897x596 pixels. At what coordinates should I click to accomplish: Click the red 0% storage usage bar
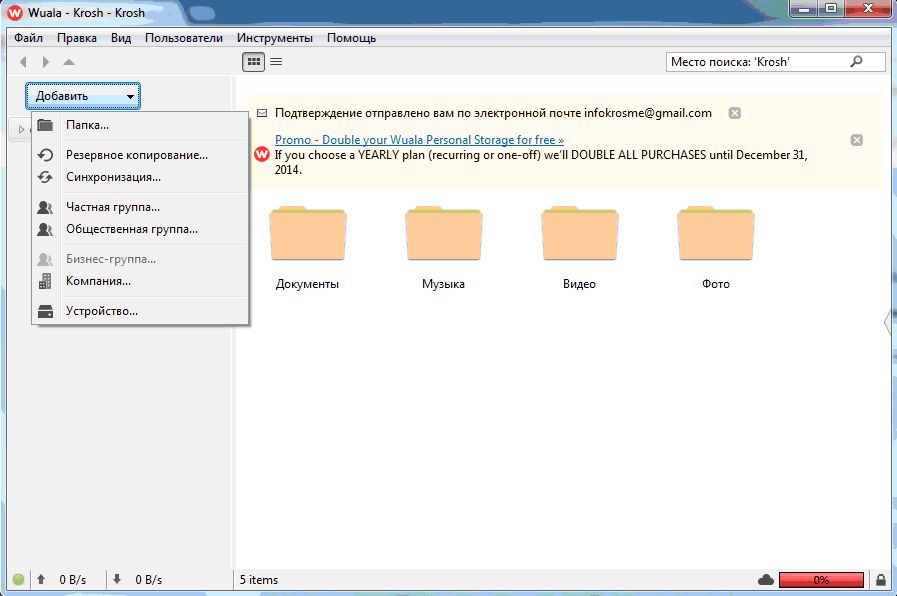tap(821, 580)
